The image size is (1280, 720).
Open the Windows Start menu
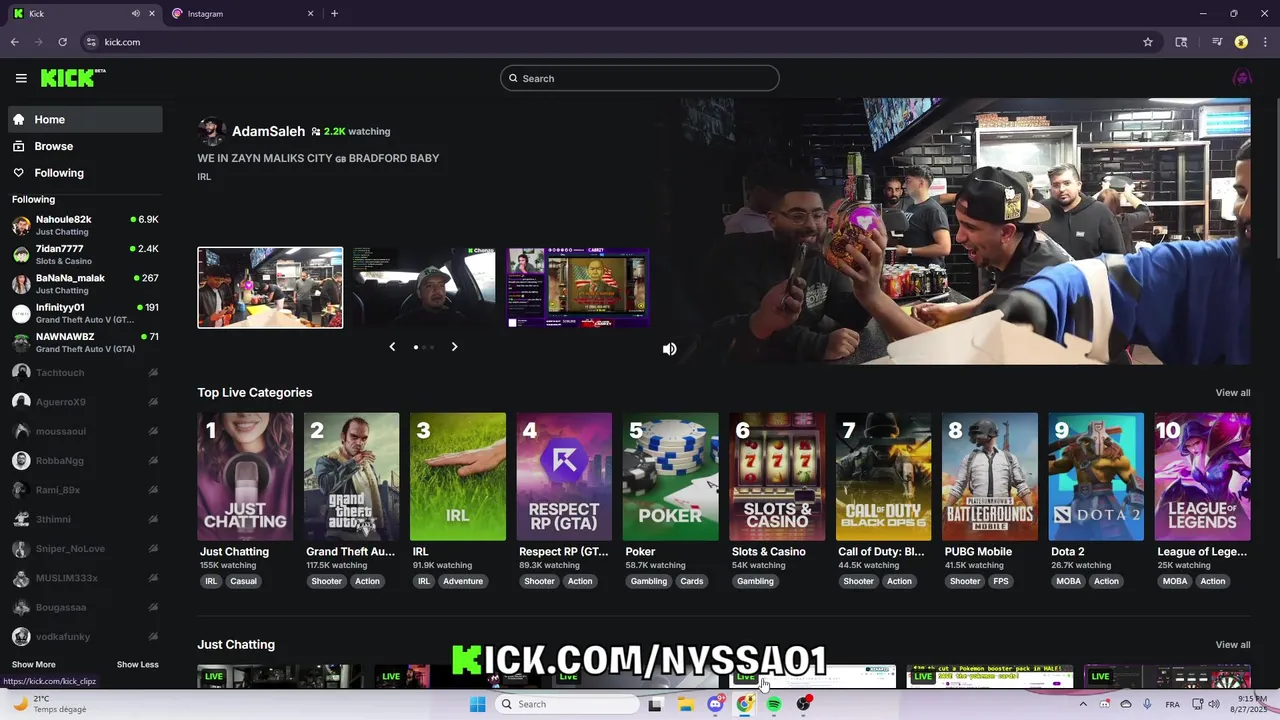click(478, 704)
